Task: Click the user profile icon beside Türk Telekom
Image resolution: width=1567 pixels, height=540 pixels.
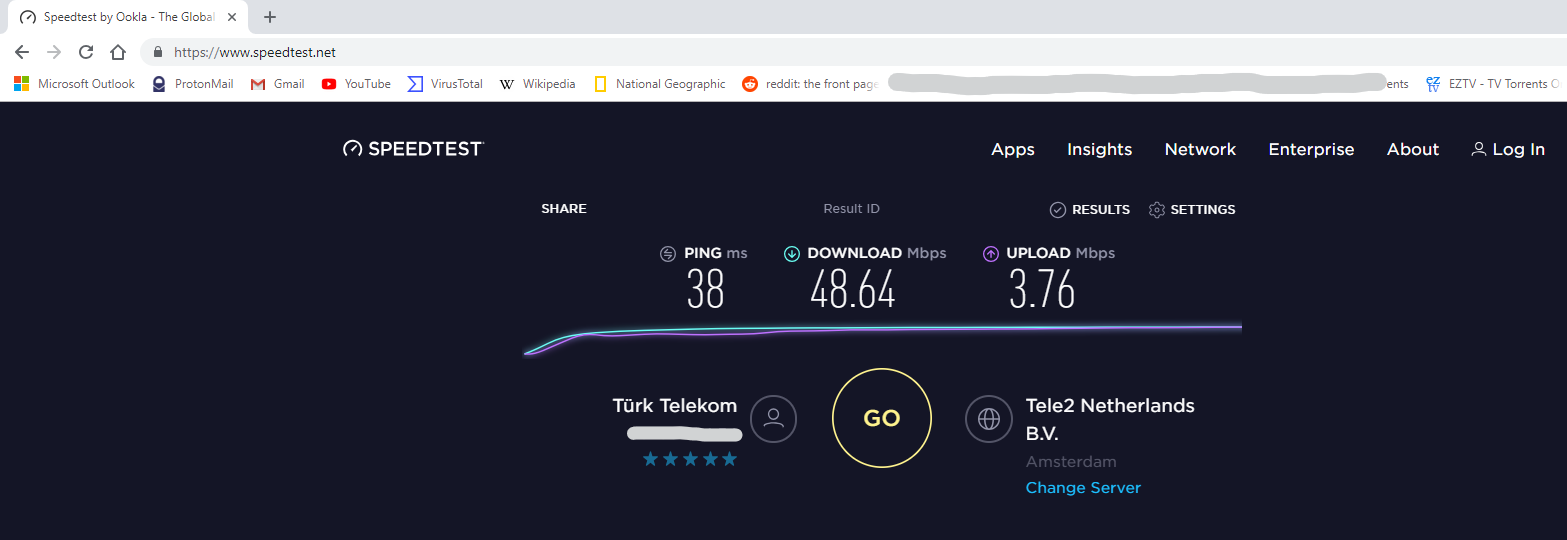Action: [x=773, y=419]
